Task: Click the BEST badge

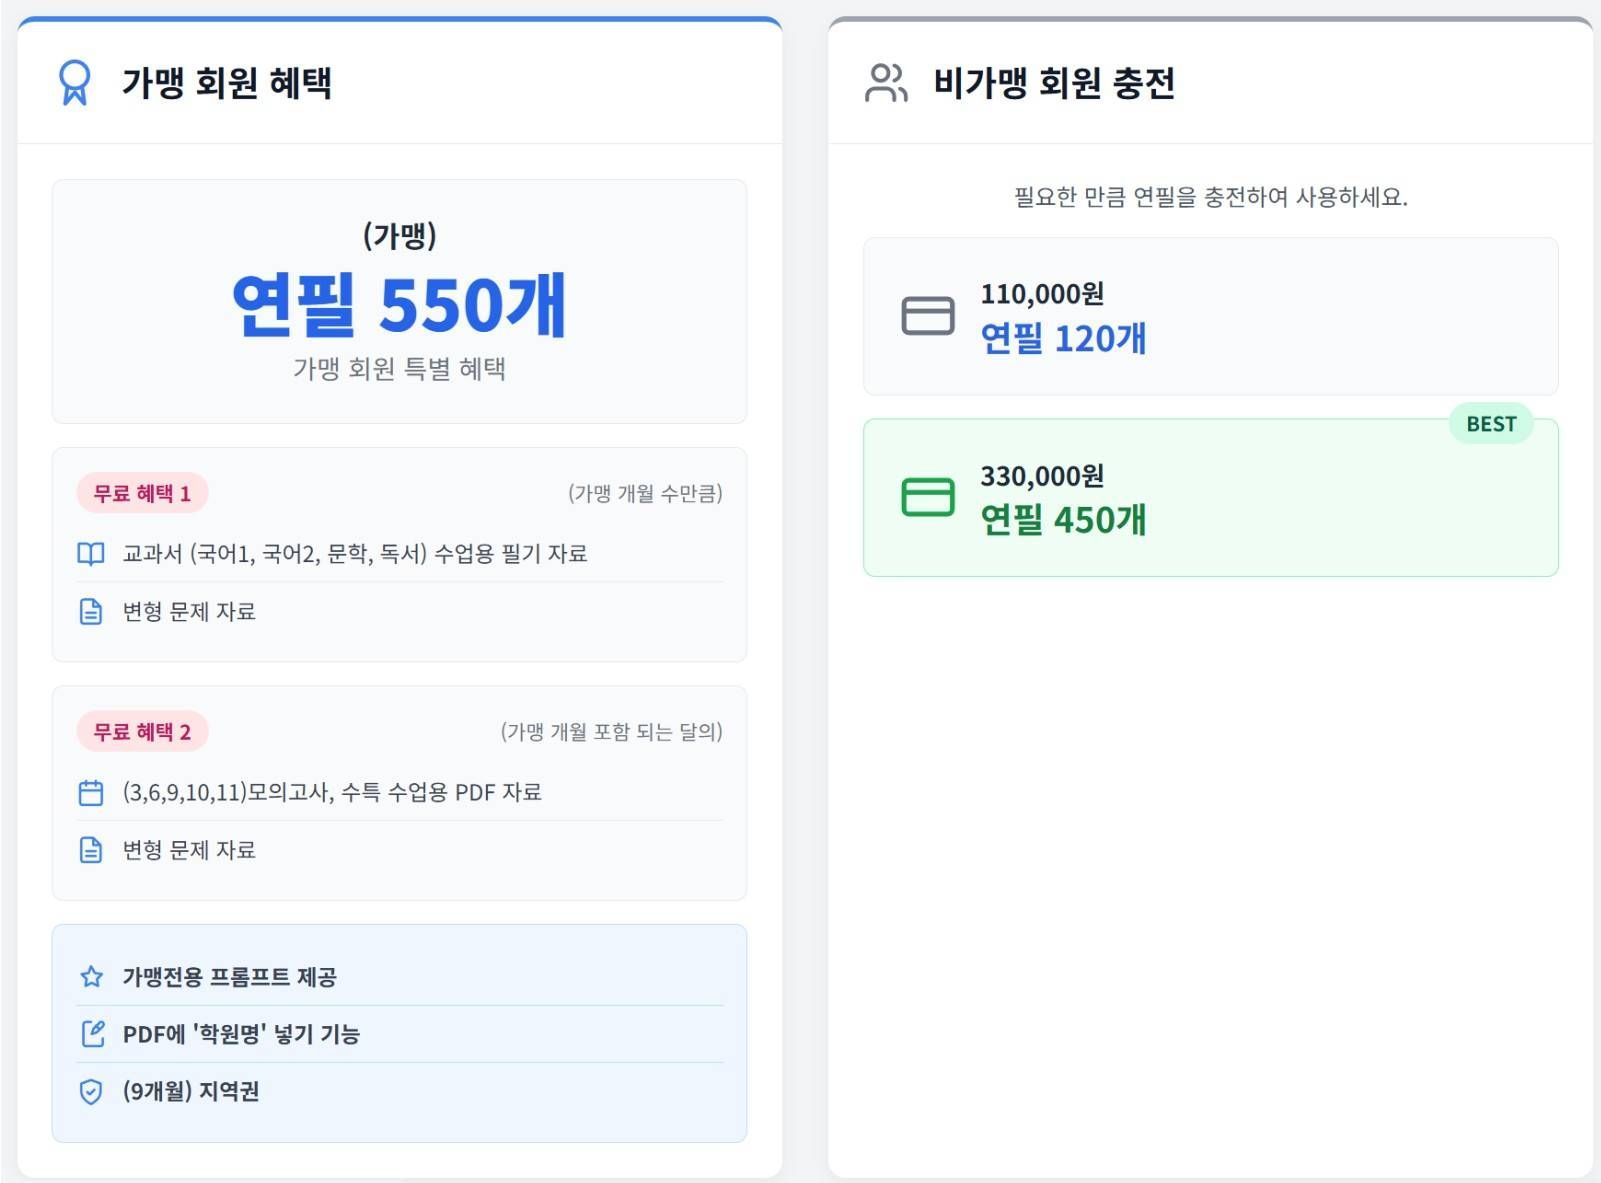Action: pyautogui.click(x=1491, y=424)
